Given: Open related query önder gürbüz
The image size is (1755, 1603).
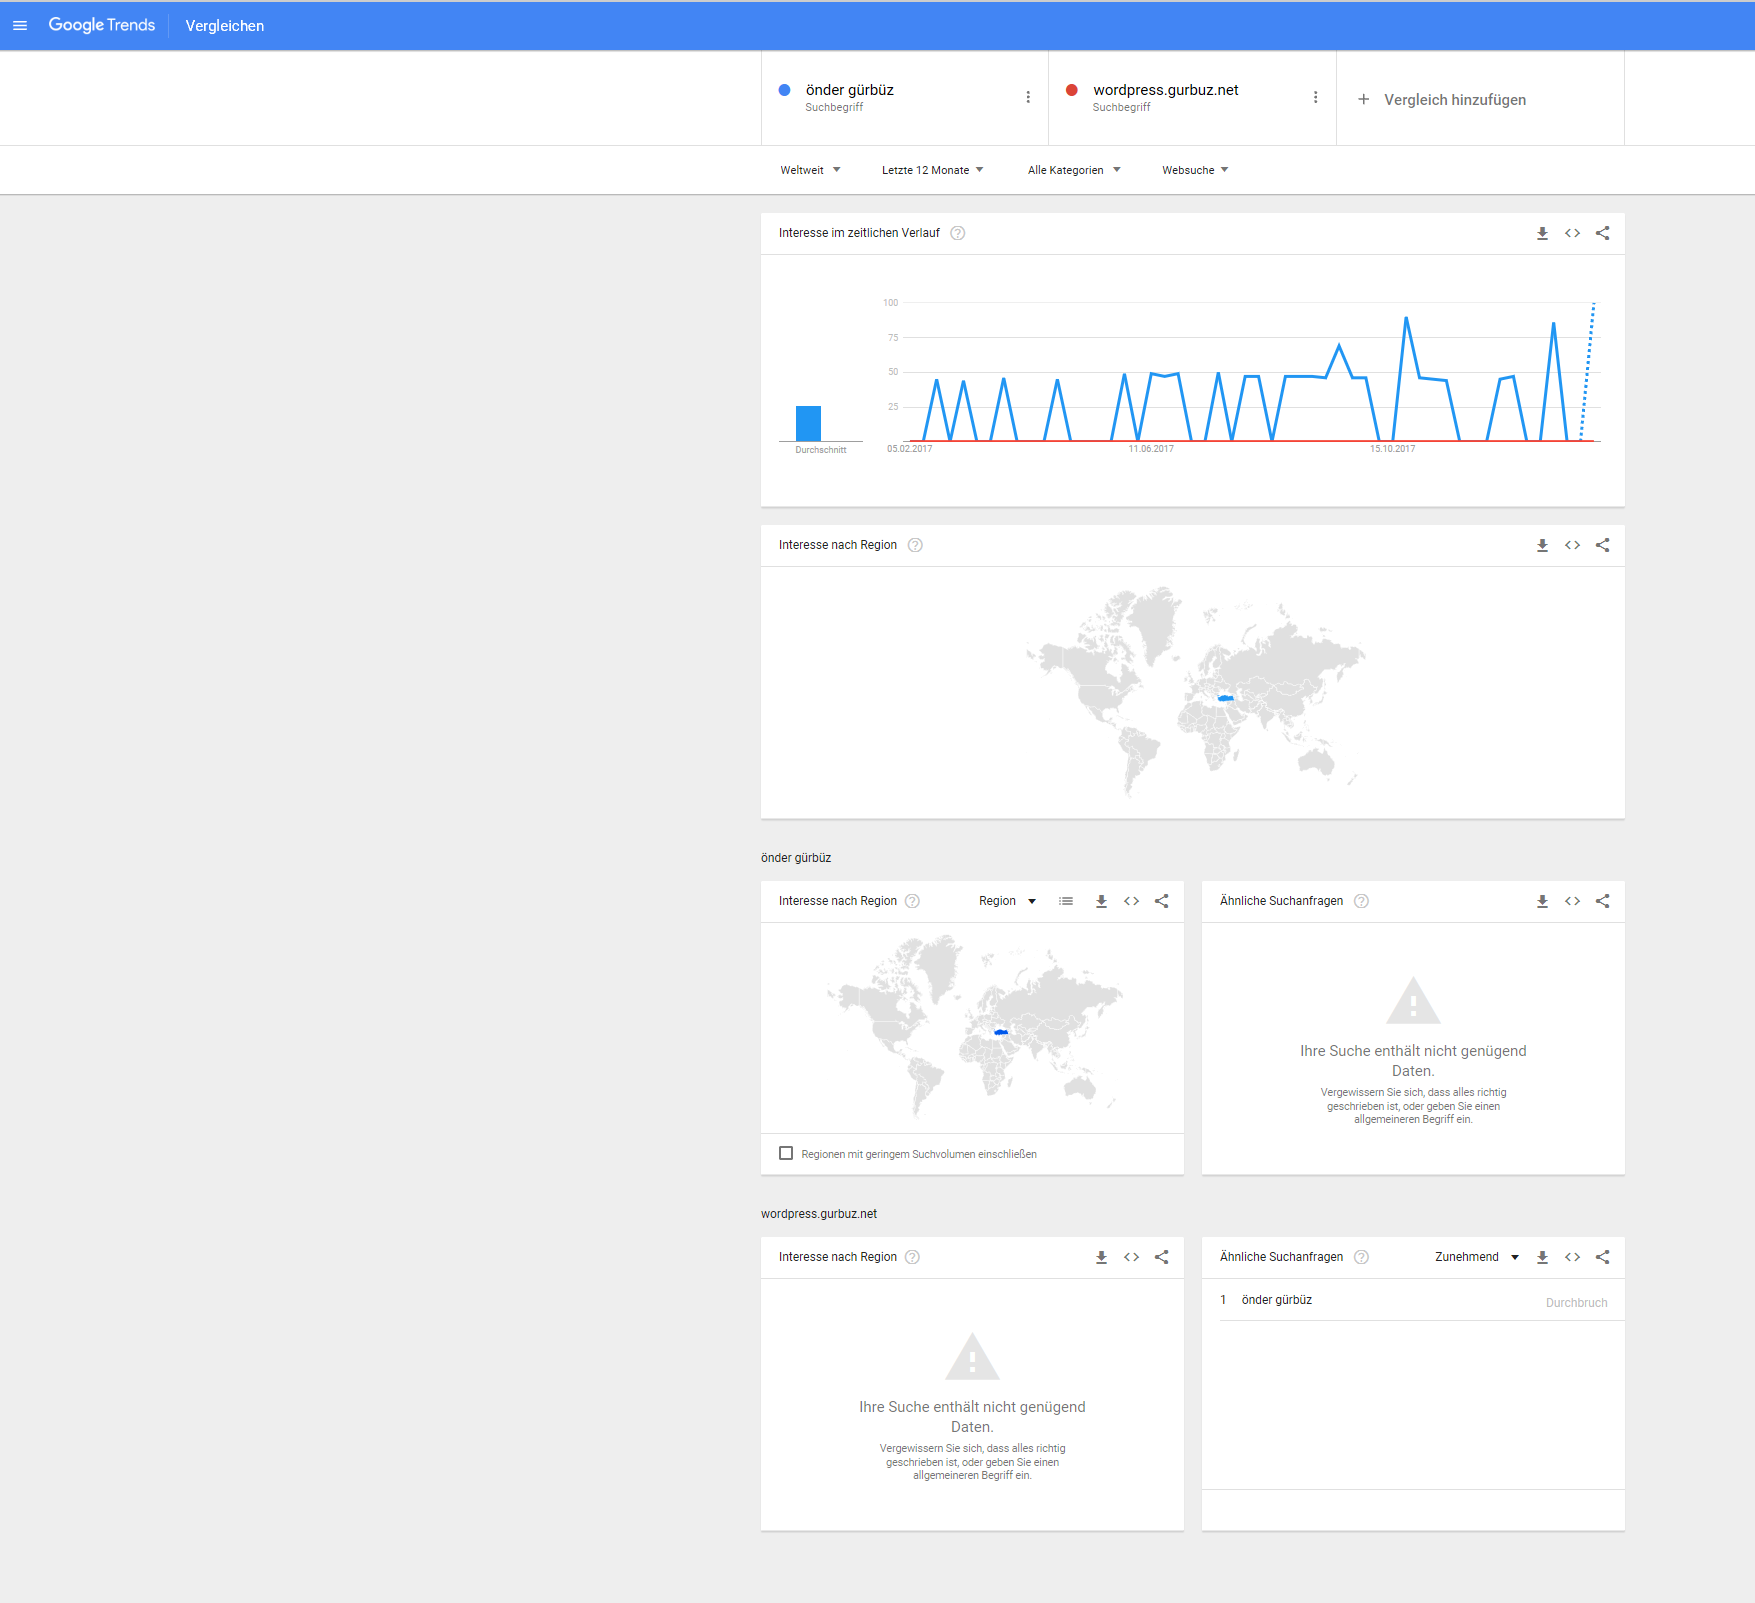Looking at the screenshot, I should (1277, 1300).
